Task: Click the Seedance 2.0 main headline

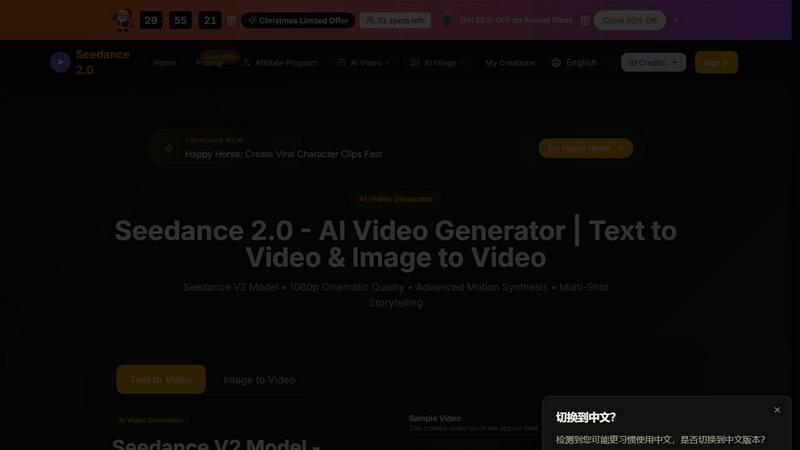Action: pyautogui.click(x=395, y=244)
